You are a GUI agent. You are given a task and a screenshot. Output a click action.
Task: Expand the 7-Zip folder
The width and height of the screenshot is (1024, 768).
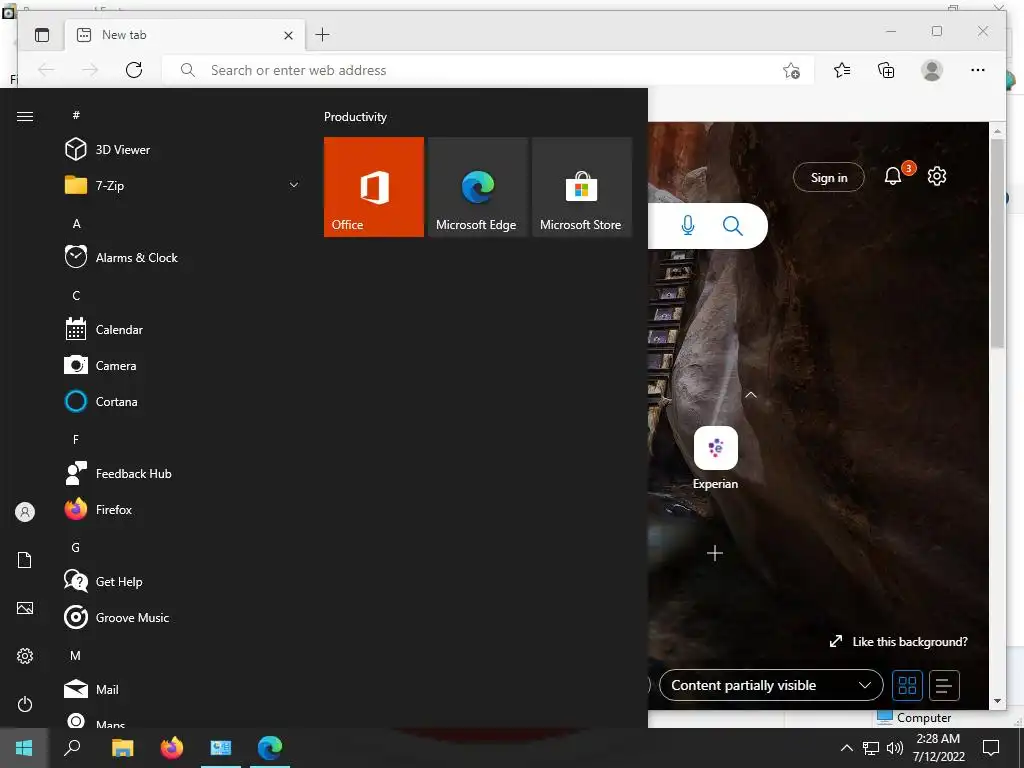pyautogui.click(x=183, y=185)
